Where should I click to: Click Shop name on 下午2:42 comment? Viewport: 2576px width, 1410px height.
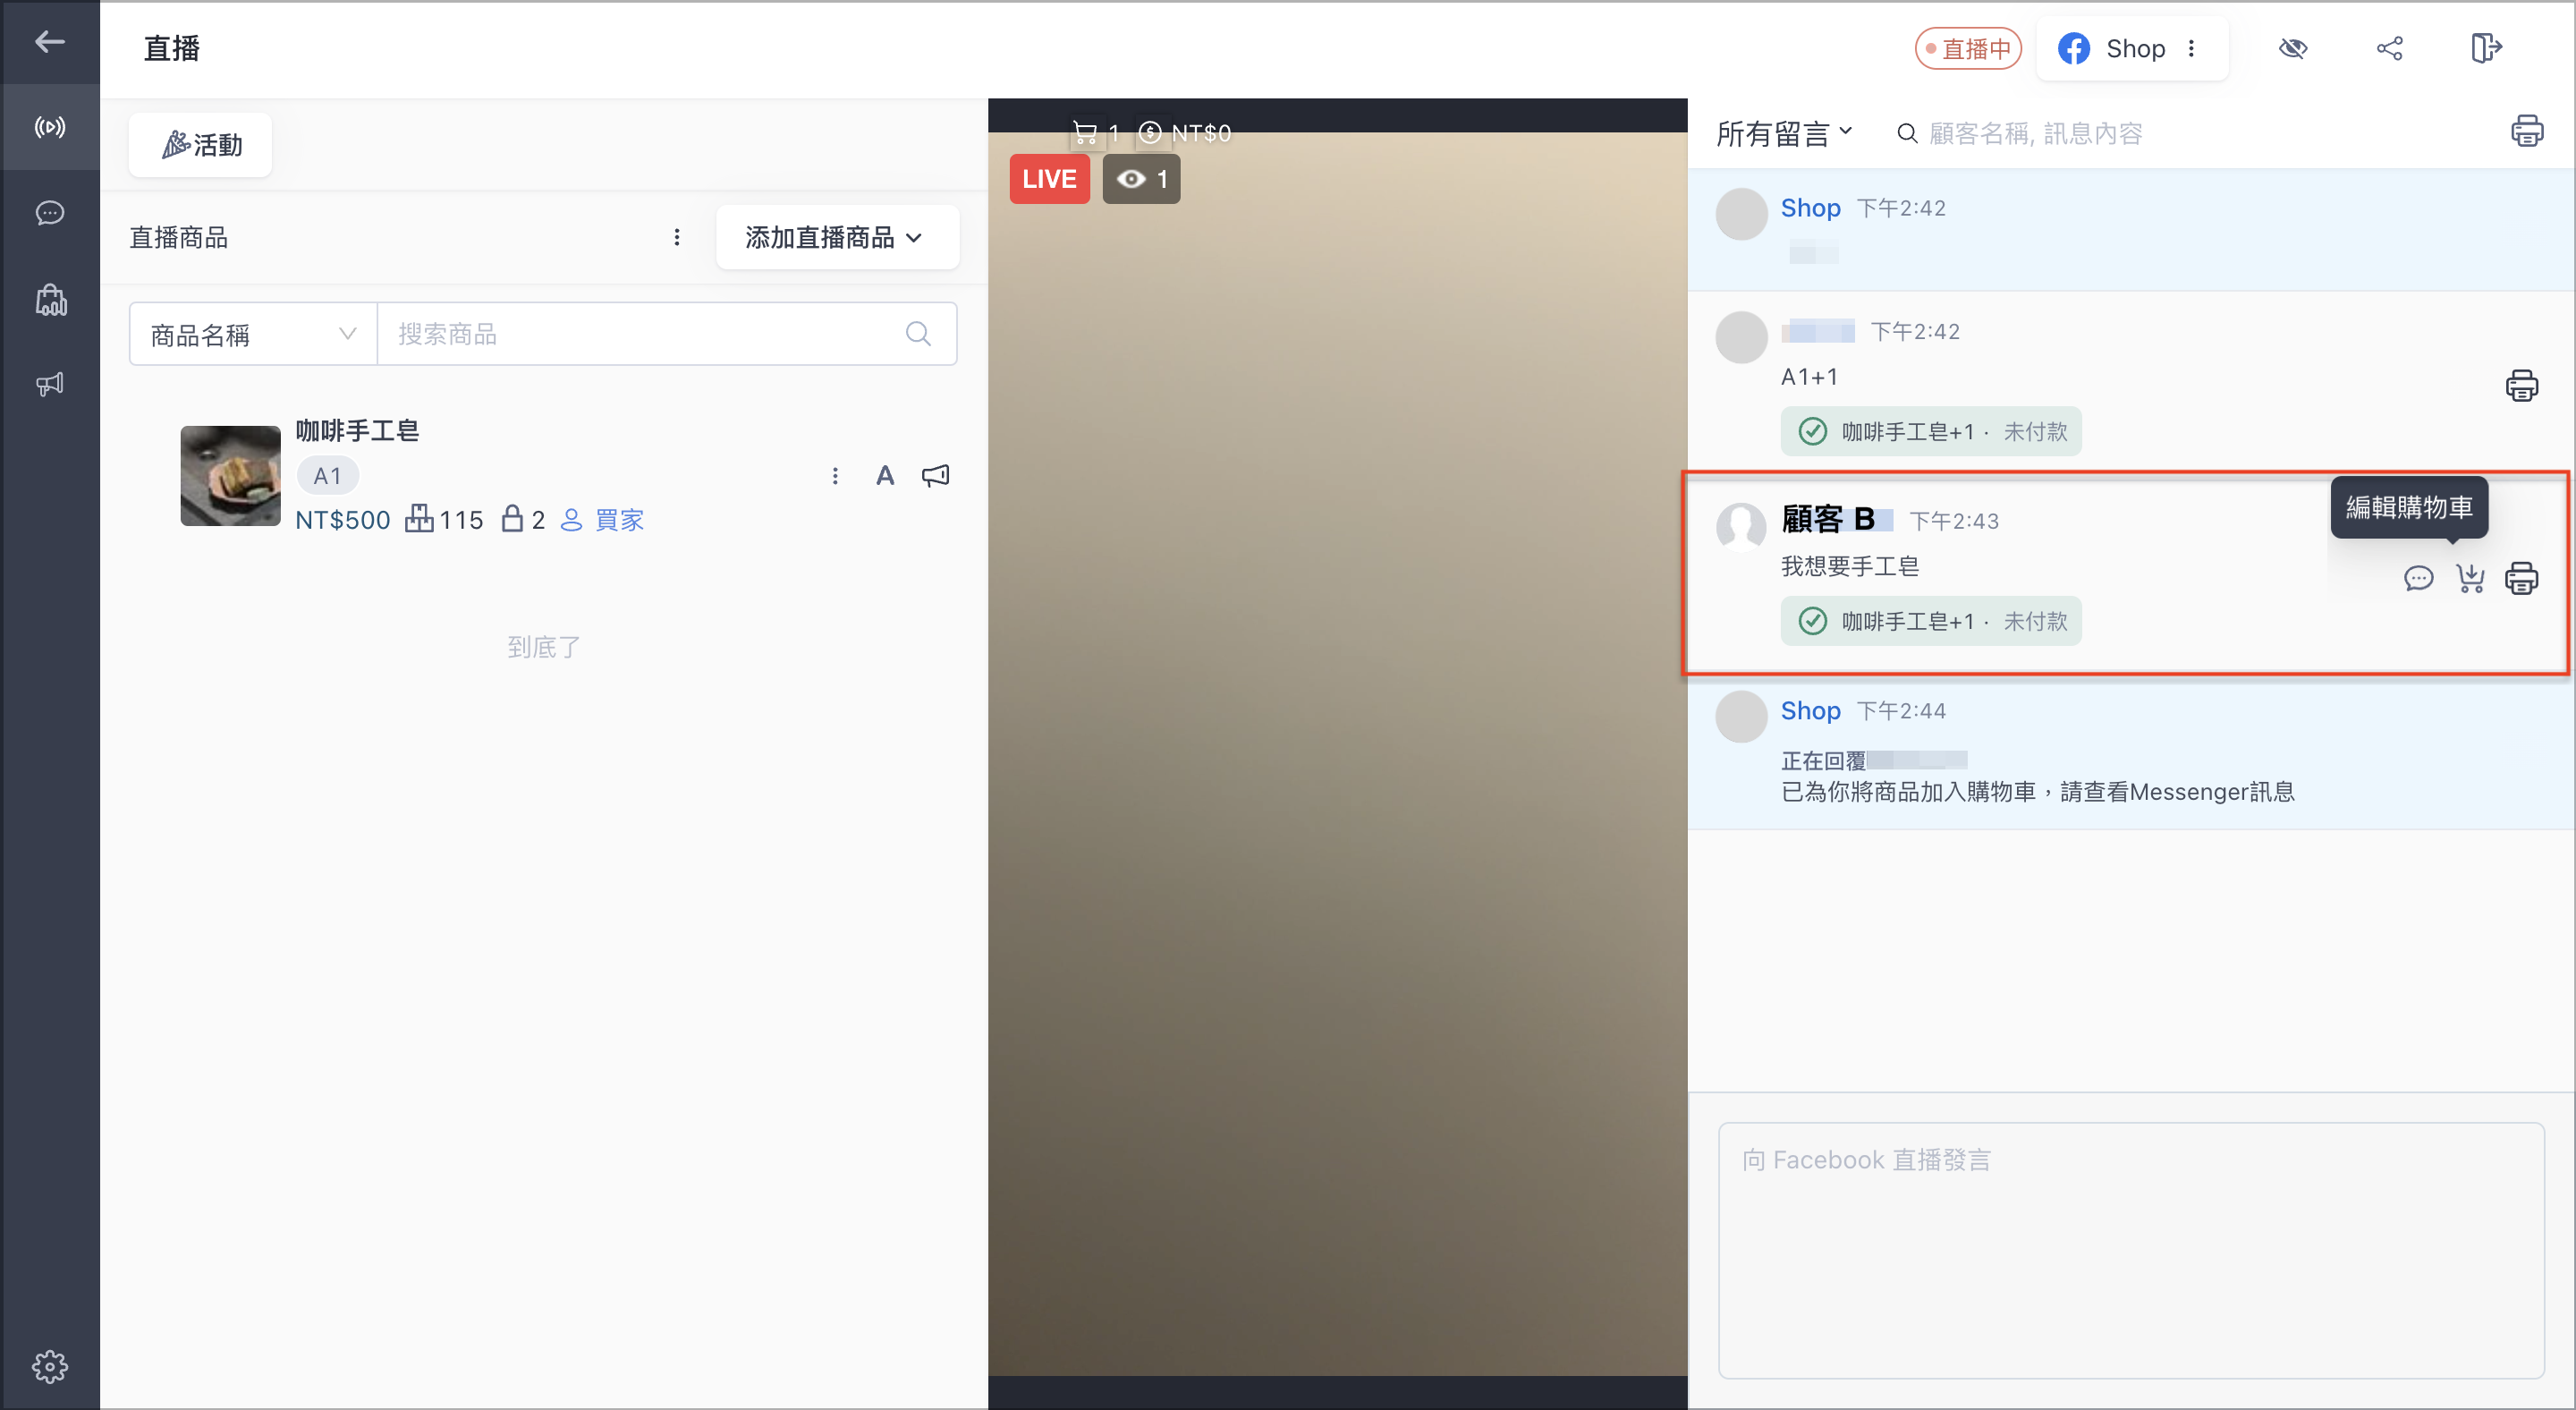1810,208
